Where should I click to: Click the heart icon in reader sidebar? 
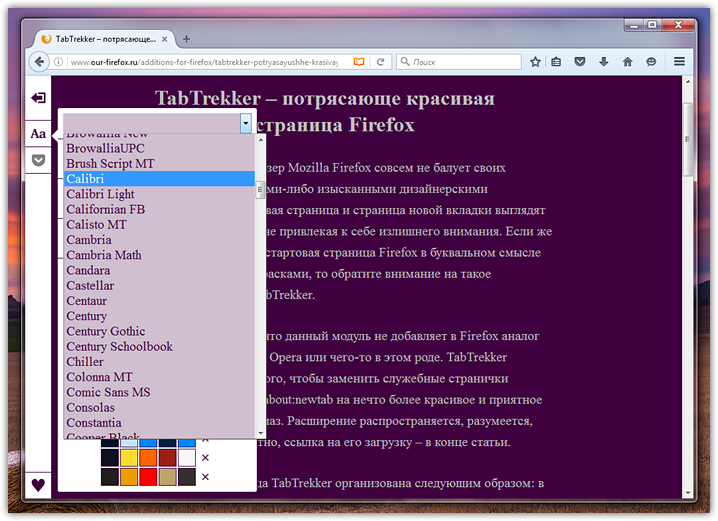coord(38,485)
